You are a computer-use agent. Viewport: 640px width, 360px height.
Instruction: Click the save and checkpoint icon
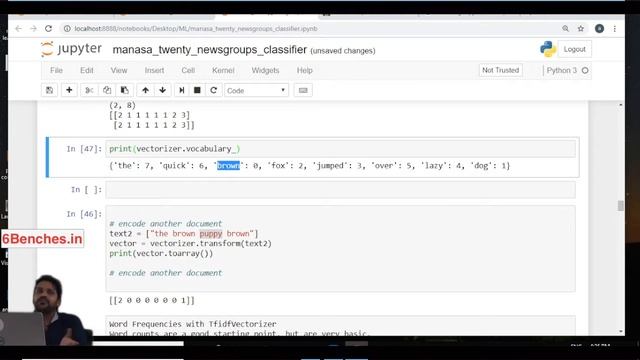(49, 90)
